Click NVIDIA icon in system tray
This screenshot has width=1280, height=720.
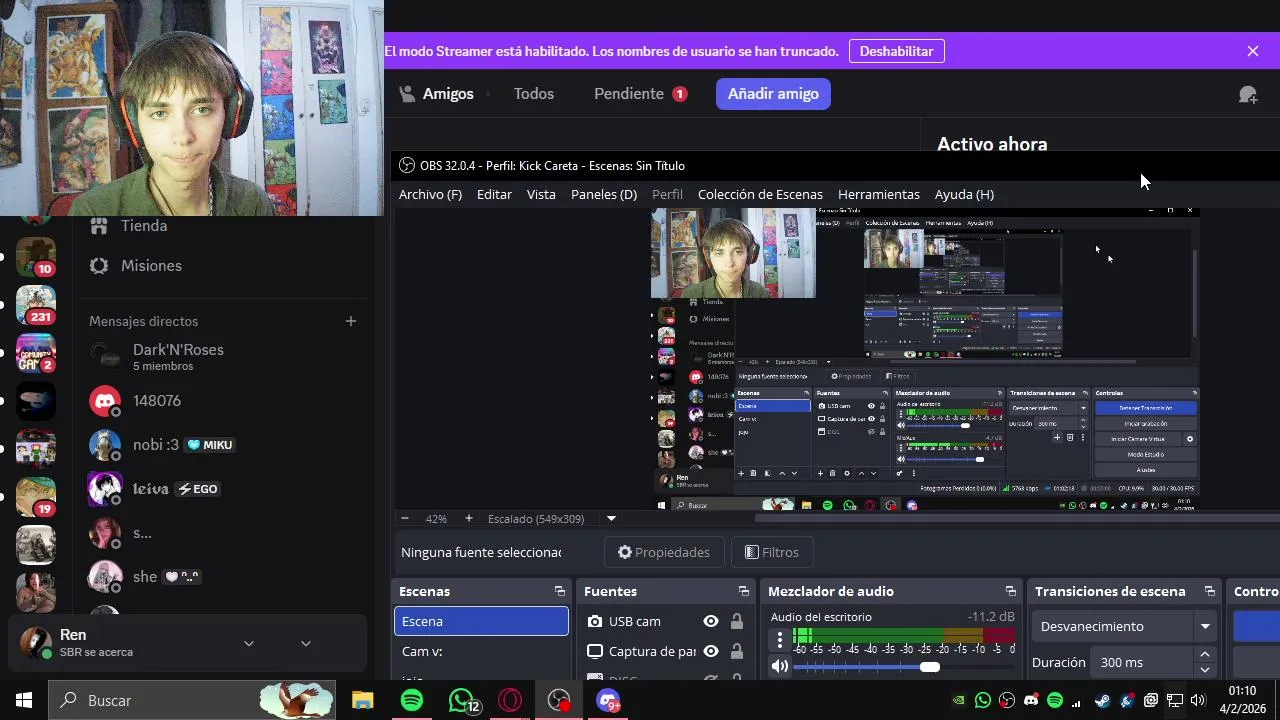(959, 701)
